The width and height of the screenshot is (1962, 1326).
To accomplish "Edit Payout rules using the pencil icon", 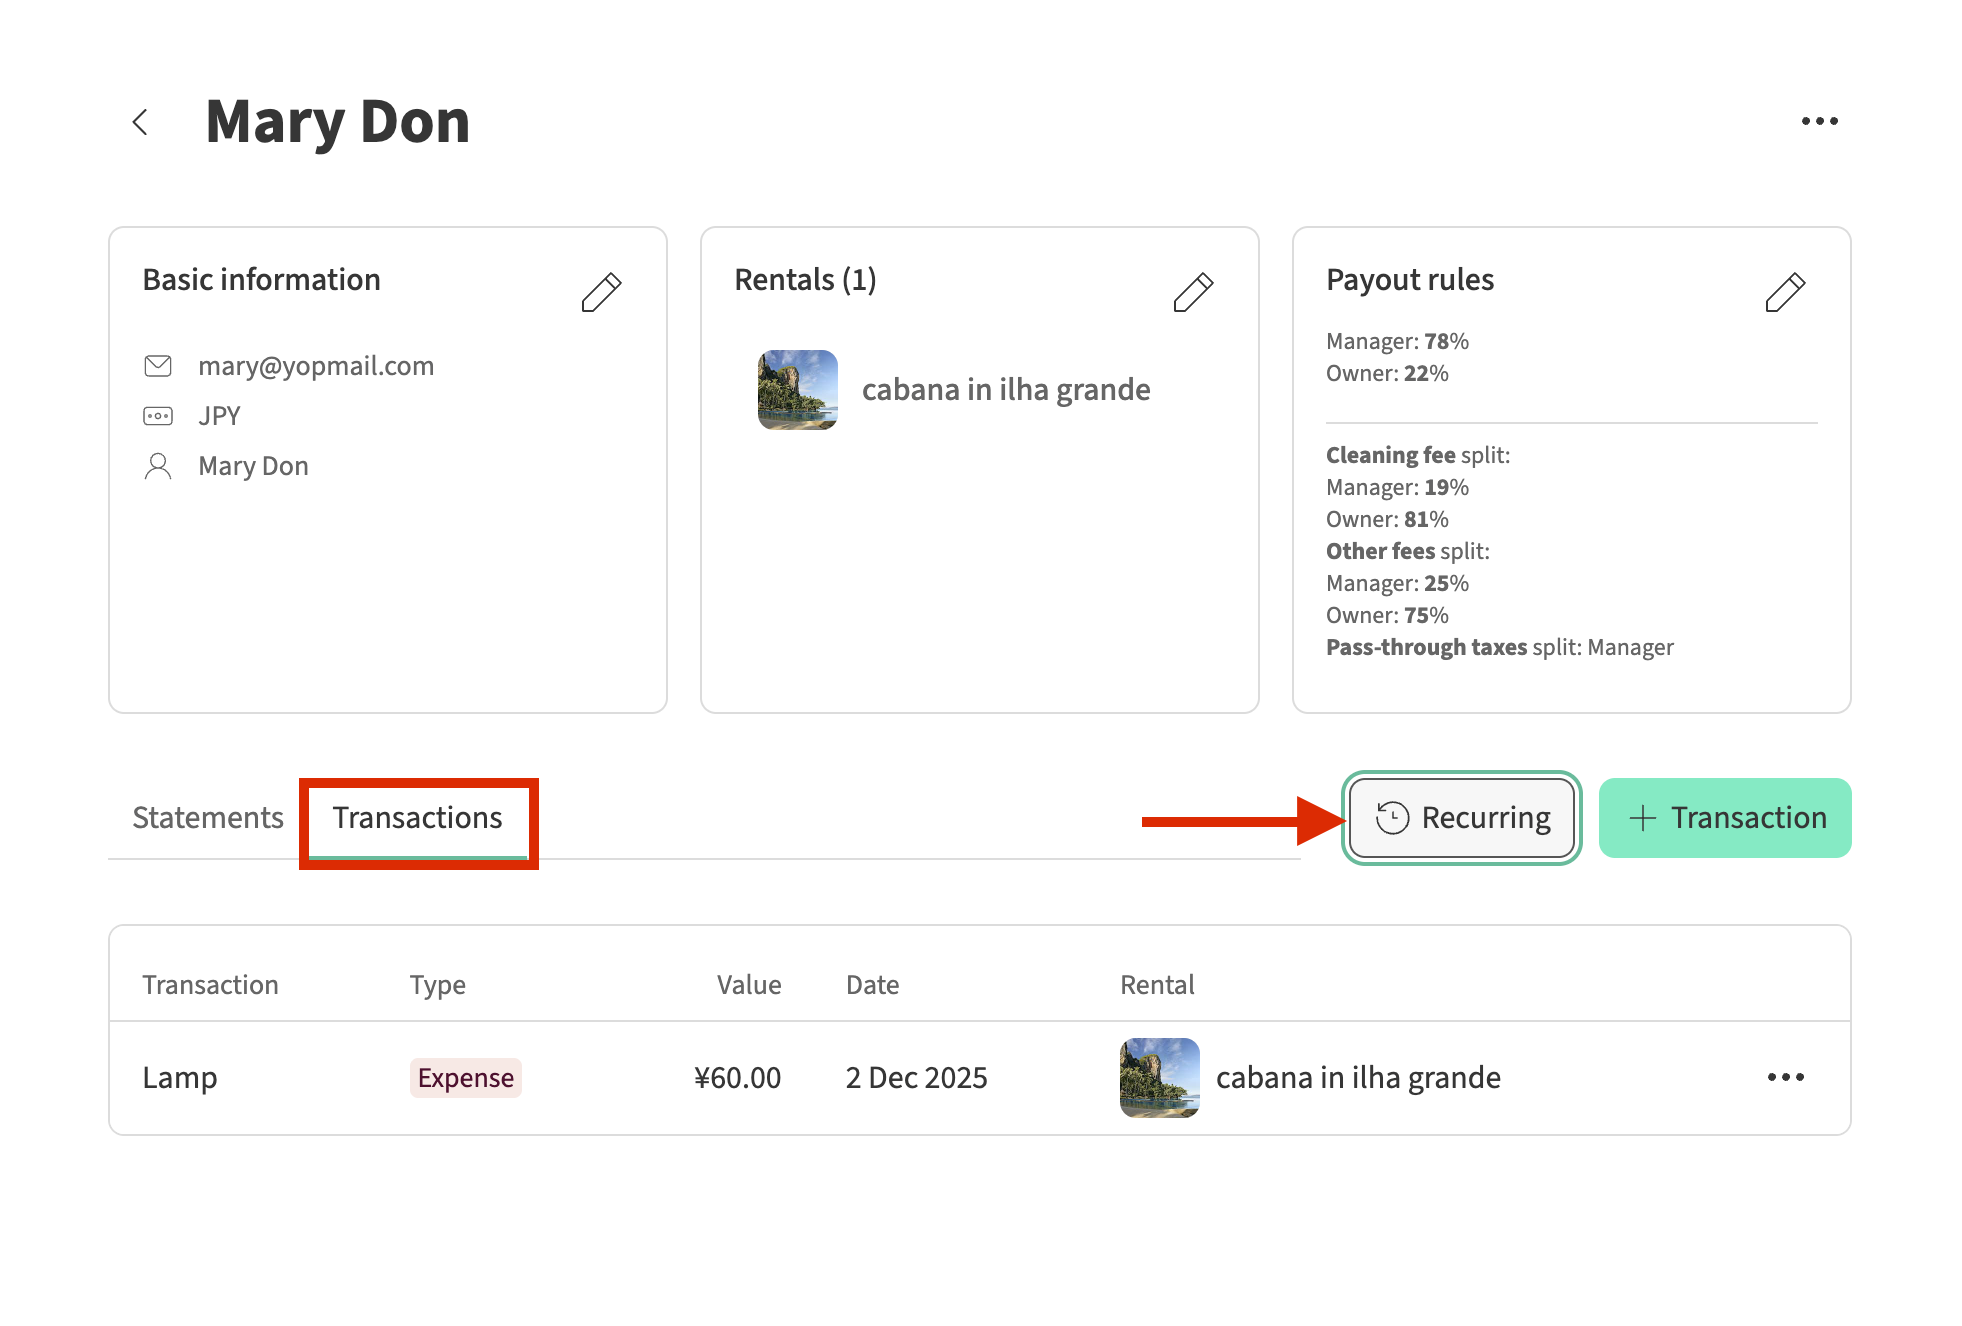I will [x=1785, y=292].
